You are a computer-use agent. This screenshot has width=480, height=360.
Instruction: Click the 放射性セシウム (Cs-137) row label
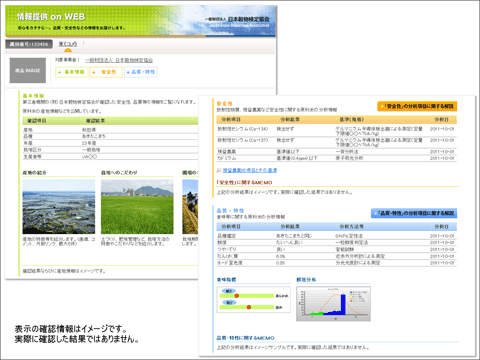[x=243, y=140]
